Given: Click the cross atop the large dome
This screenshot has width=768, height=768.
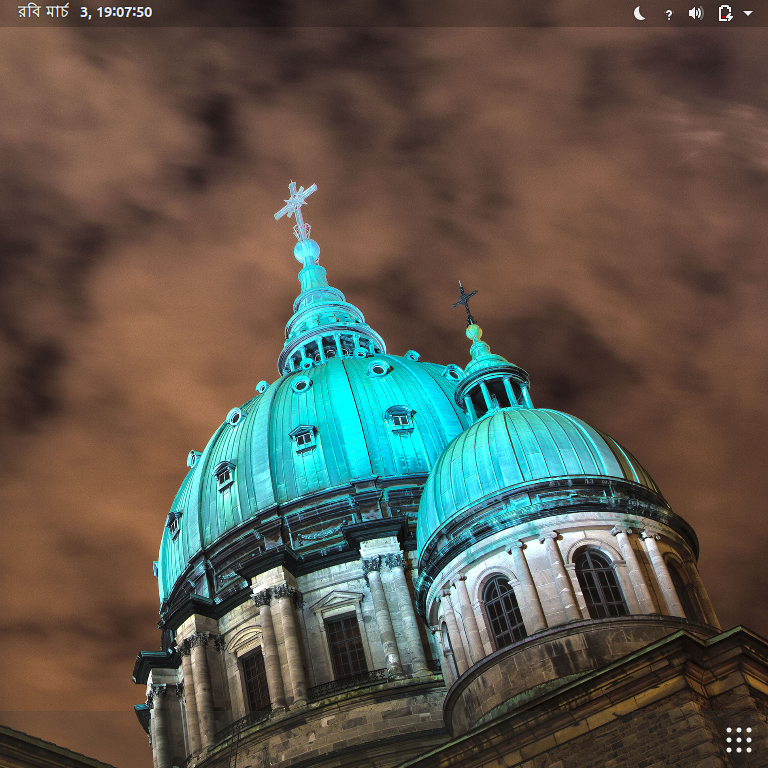Looking at the screenshot, I should [x=296, y=205].
